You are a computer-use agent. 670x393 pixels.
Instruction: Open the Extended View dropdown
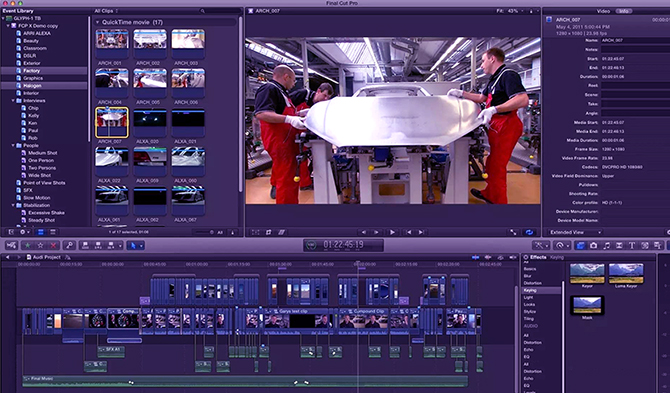[575, 232]
